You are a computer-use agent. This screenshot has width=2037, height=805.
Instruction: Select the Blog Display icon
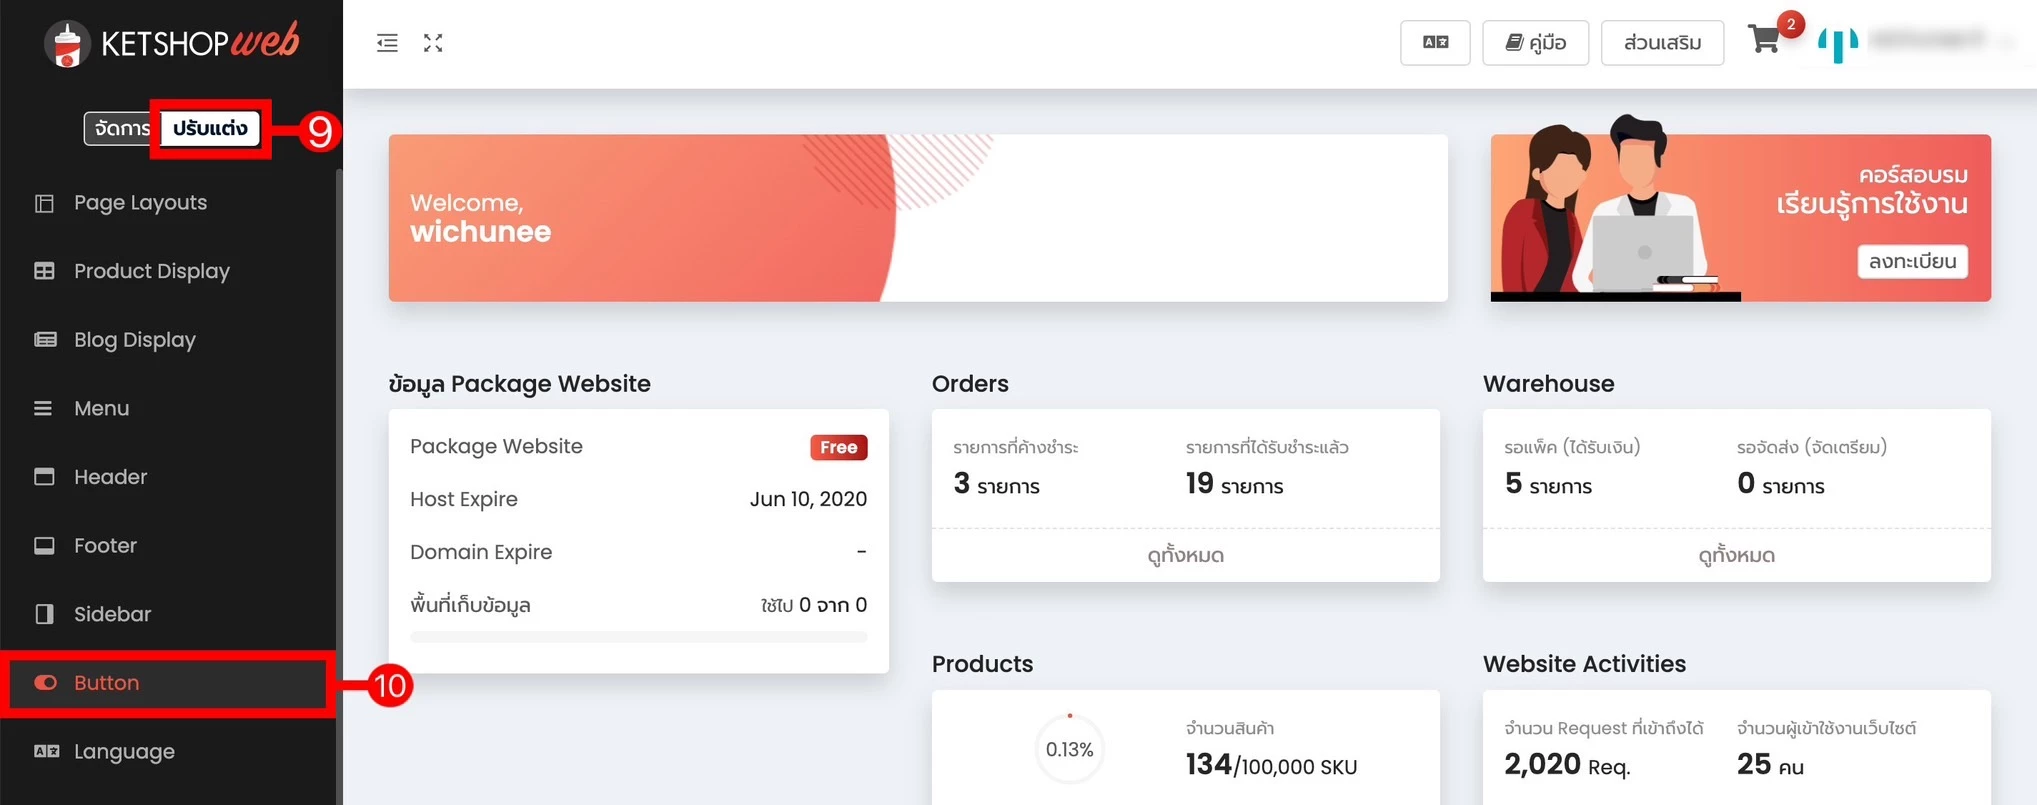click(x=45, y=340)
